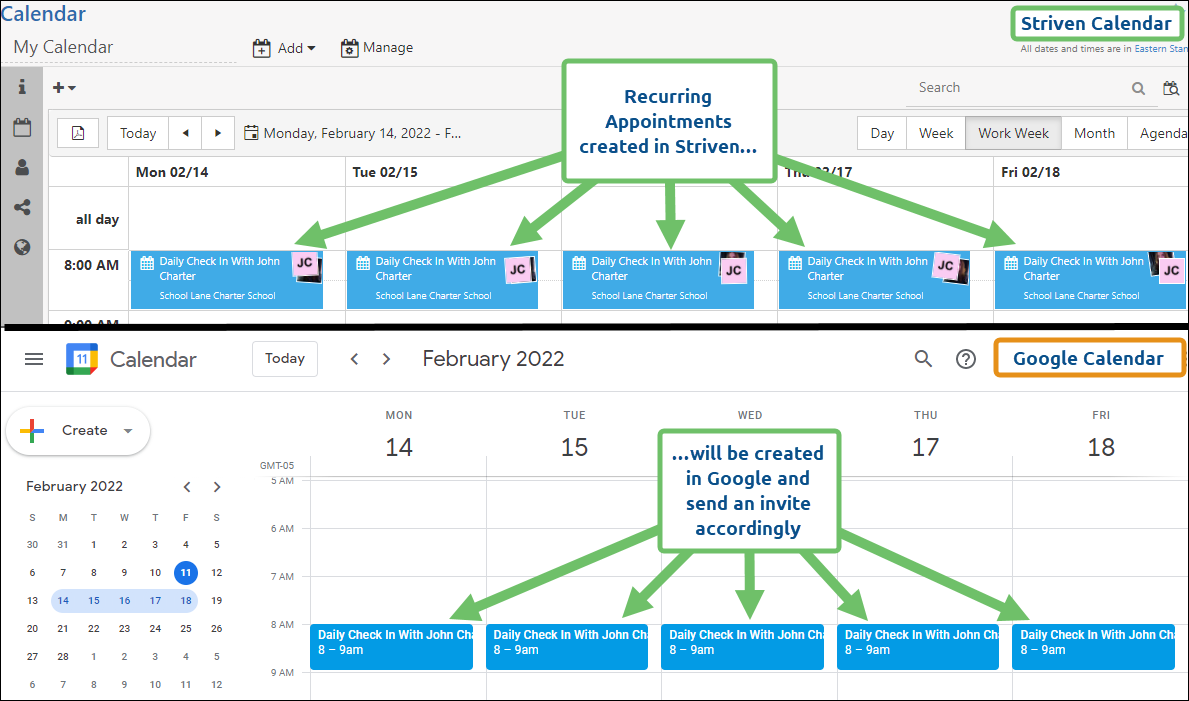This screenshot has height=701, width=1189.
Task: Open Tuesday 02/15 Daily Check In appointment
Action: (442, 279)
